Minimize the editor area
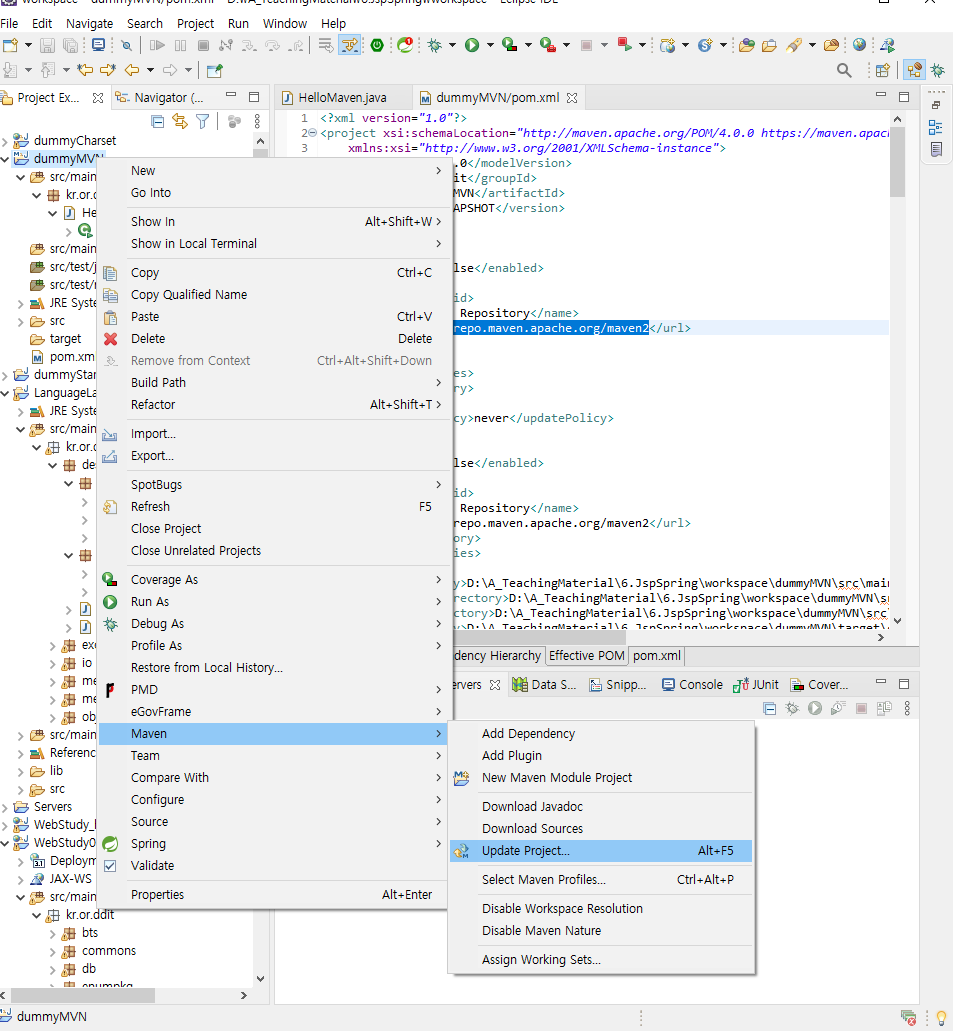Screen dimensions: 953x1031 click(881, 96)
